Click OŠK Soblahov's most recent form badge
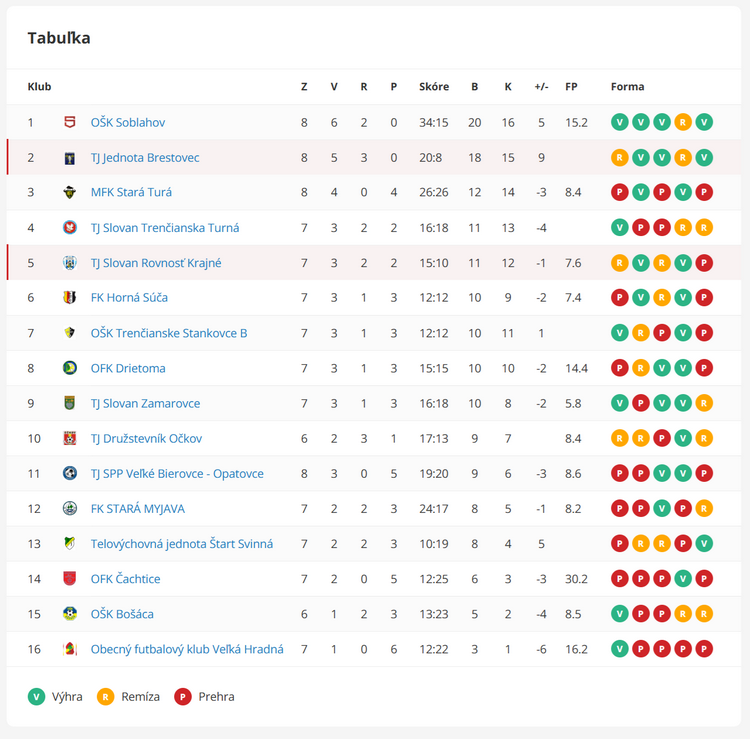This screenshot has height=739, width=750. click(704, 122)
